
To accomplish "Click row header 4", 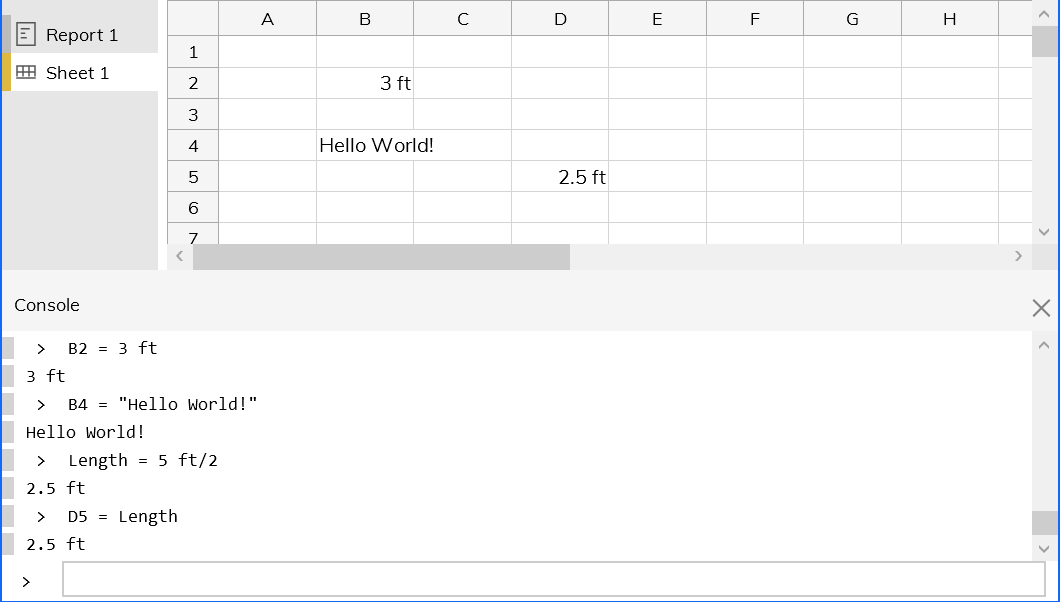I will coord(193,146).
